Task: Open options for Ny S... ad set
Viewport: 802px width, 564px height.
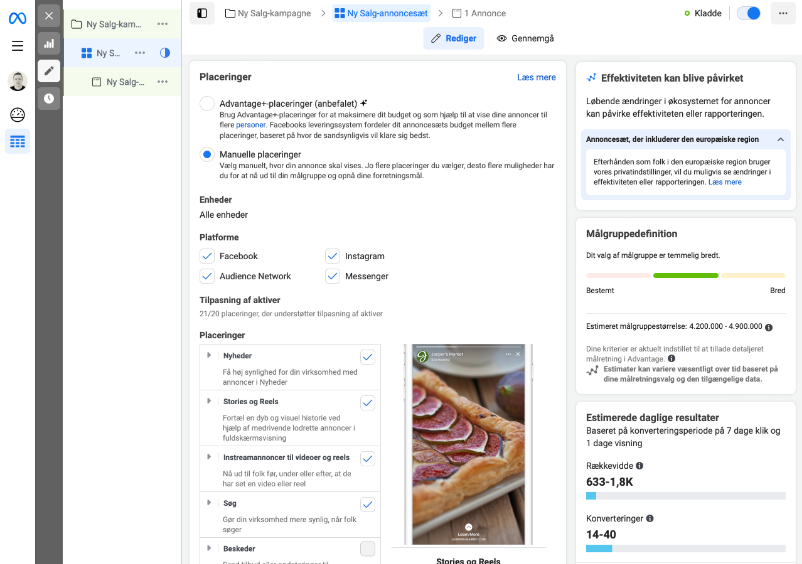Action: coord(140,53)
